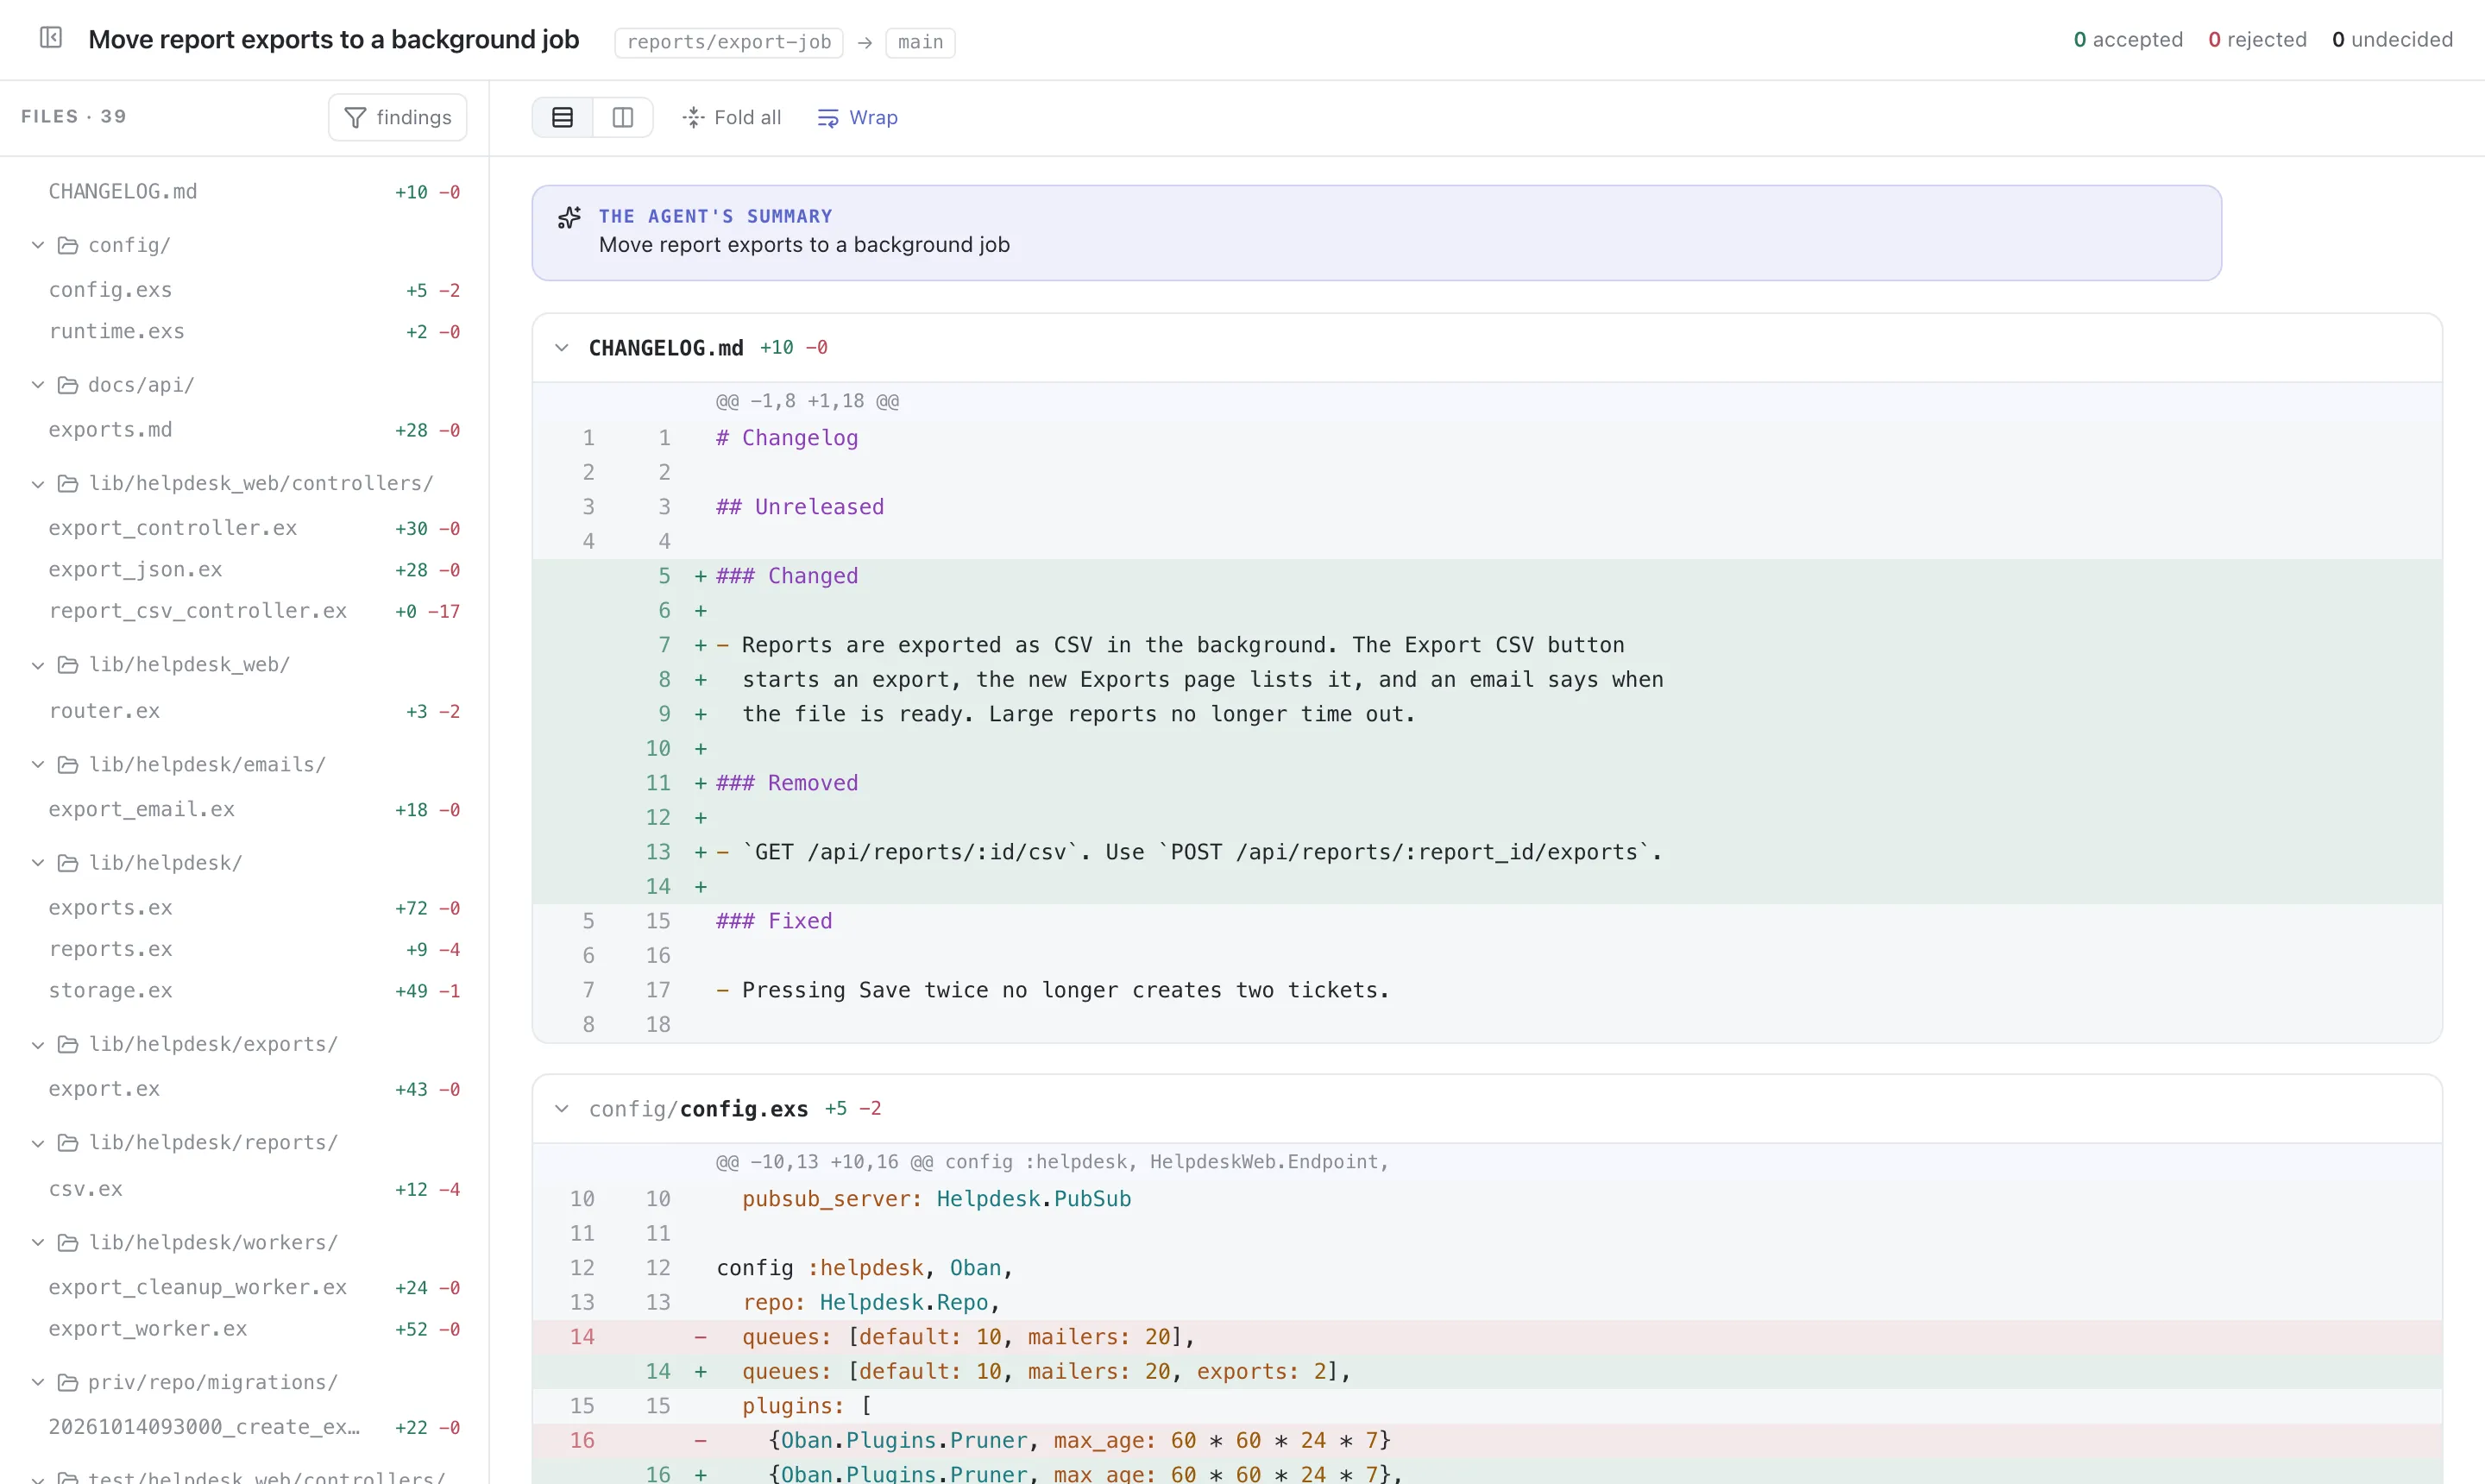Open csv.ex file

244,1189
